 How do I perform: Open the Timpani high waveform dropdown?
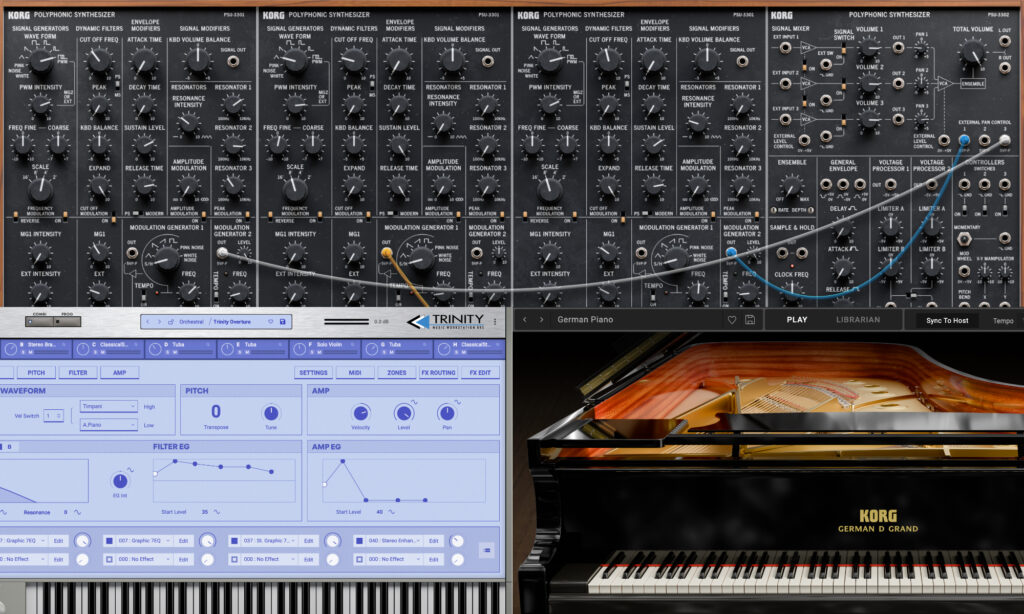[x=108, y=406]
